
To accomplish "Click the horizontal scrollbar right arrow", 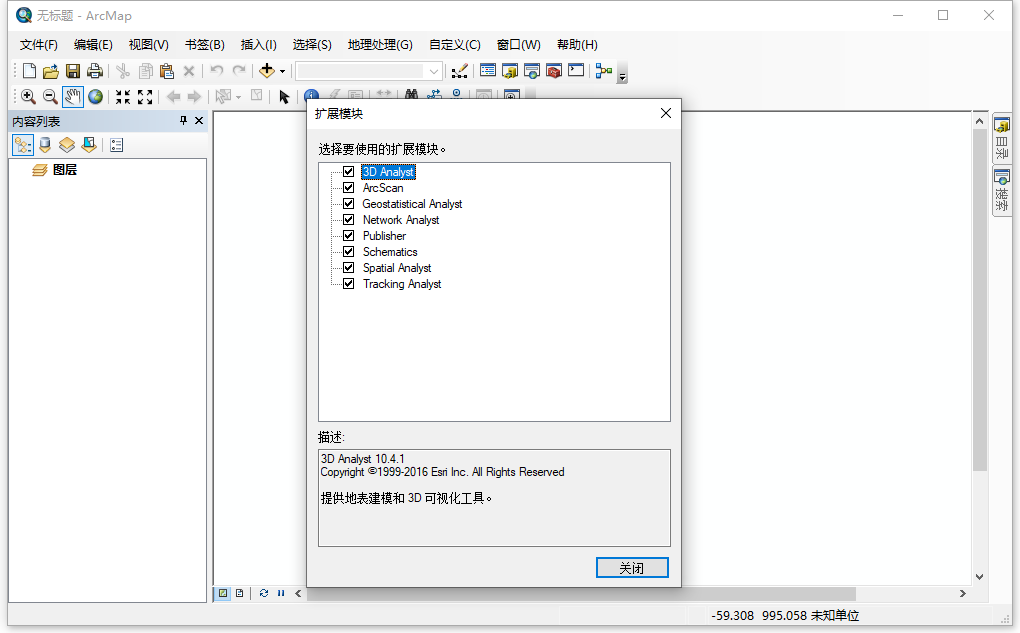I will point(963,593).
